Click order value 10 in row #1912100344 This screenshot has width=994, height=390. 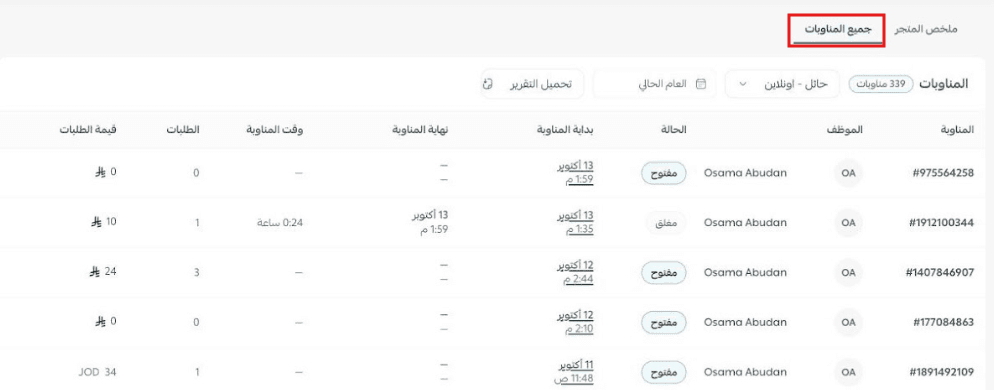click(103, 221)
